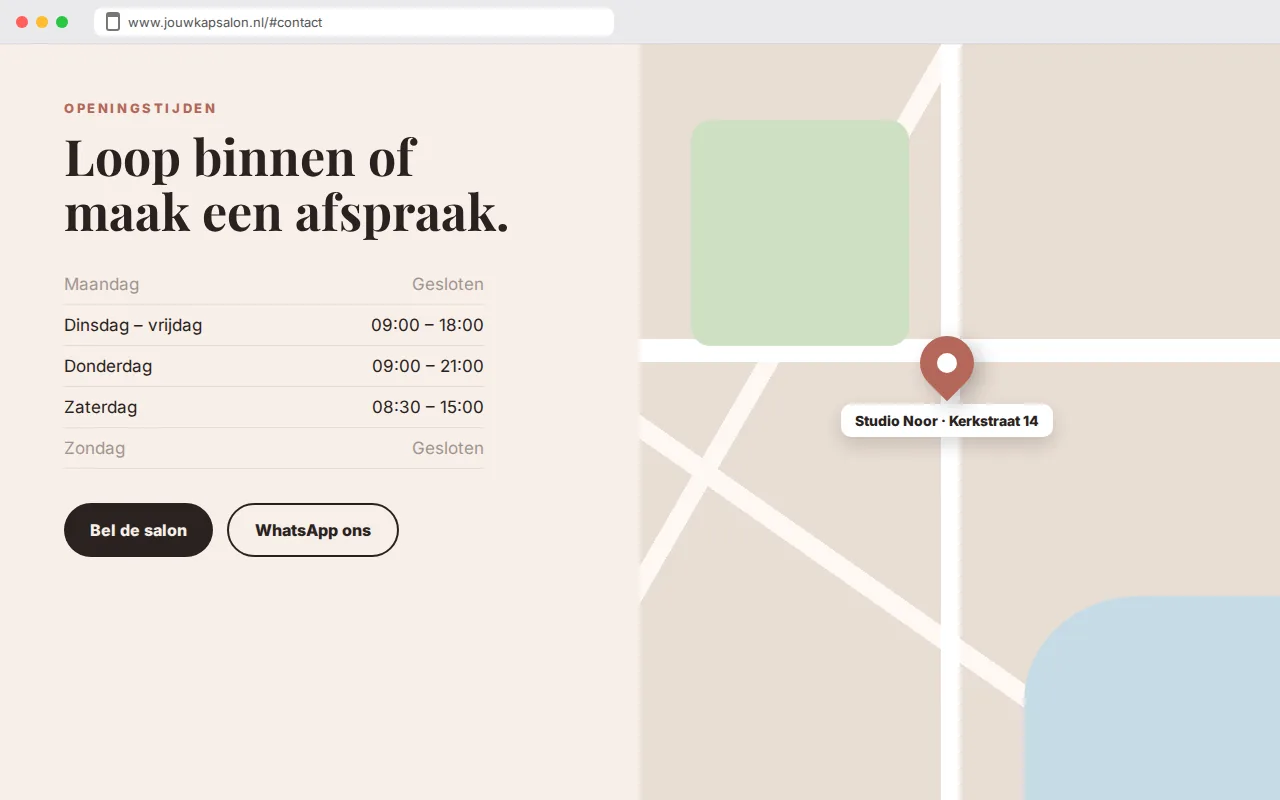The image size is (1280, 800).
Task: Click the blue water area on the map
Action: pos(1152,698)
